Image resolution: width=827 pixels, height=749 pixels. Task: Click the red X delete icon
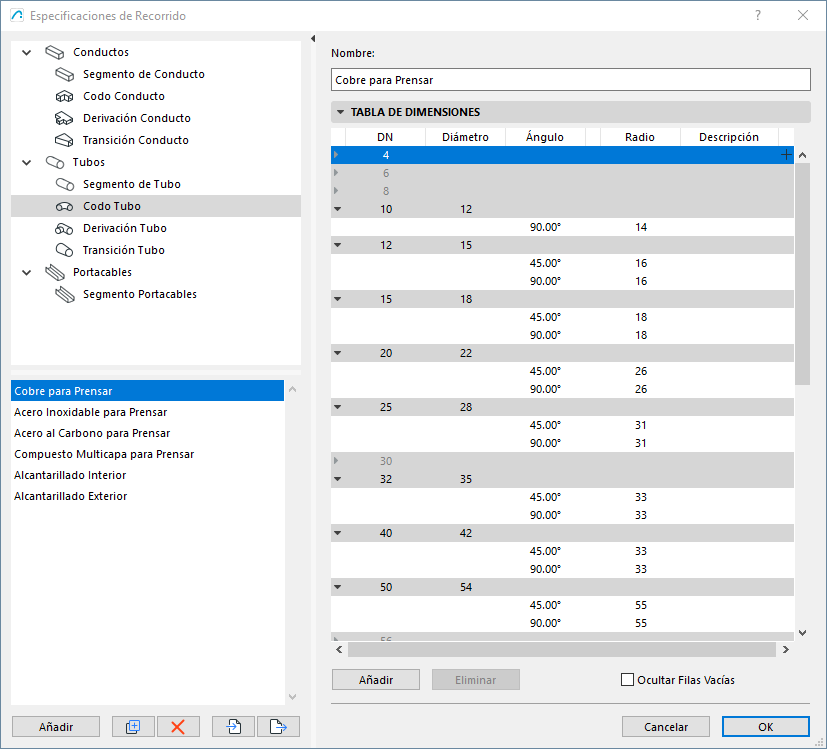point(178,727)
